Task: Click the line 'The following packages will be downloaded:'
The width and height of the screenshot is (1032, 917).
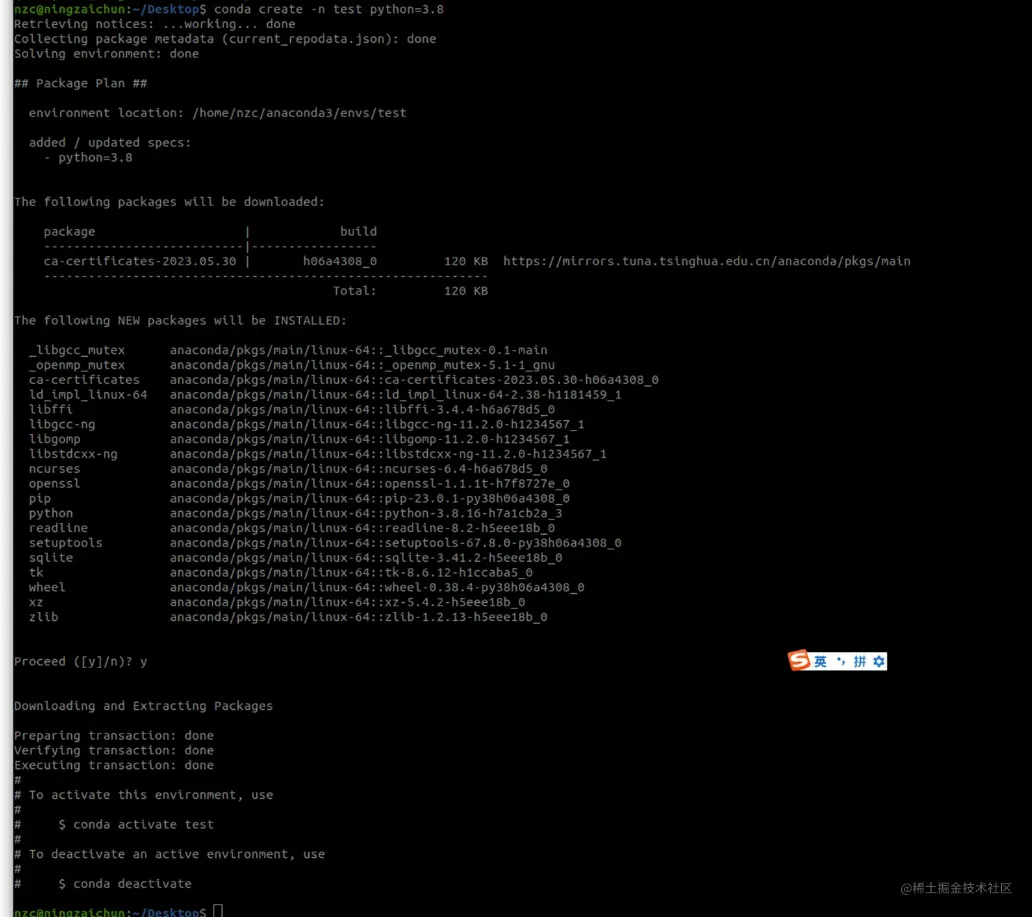Action: coord(169,201)
